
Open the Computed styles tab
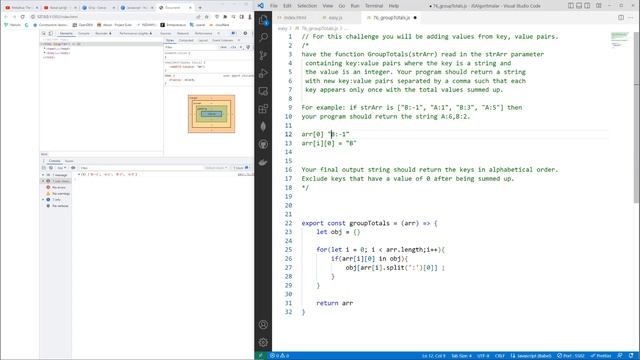click(186, 40)
